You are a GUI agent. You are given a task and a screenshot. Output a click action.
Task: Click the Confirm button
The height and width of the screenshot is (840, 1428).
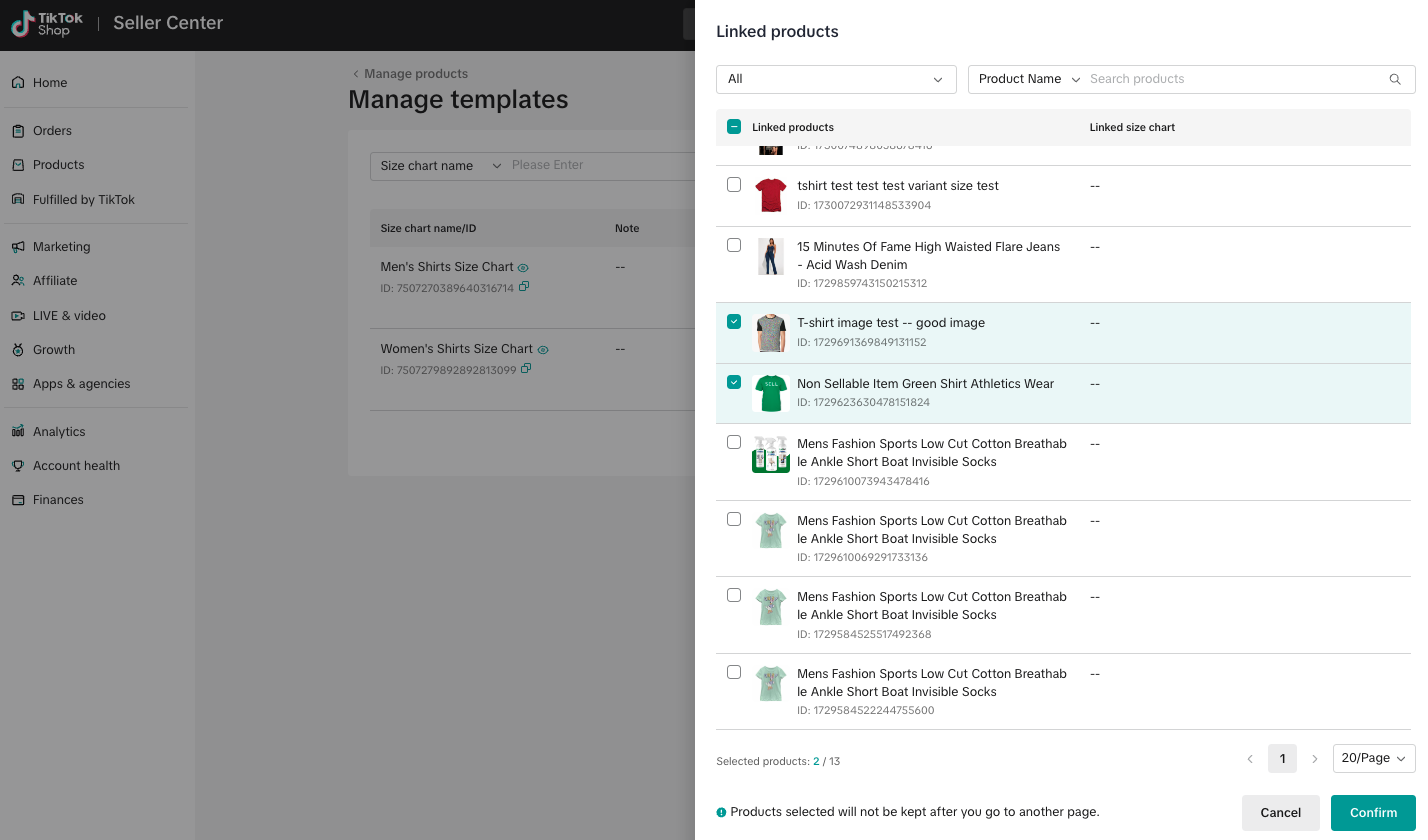click(1372, 813)
